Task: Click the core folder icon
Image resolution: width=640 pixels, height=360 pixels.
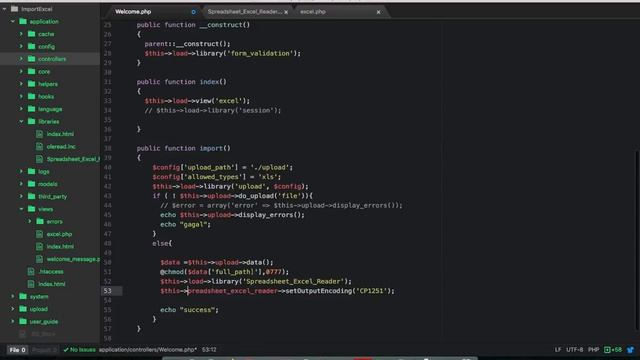Action: pyautogui.click(x=31, y=71)
